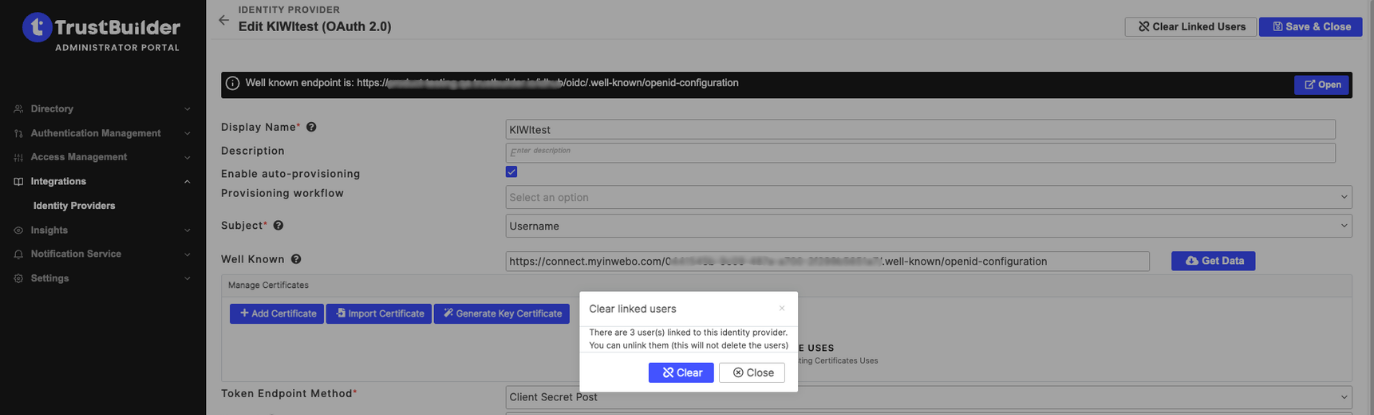This screenshot has height=415, width=1374.
Task: Expand the Authentication Management chevron
Action: 187,133
